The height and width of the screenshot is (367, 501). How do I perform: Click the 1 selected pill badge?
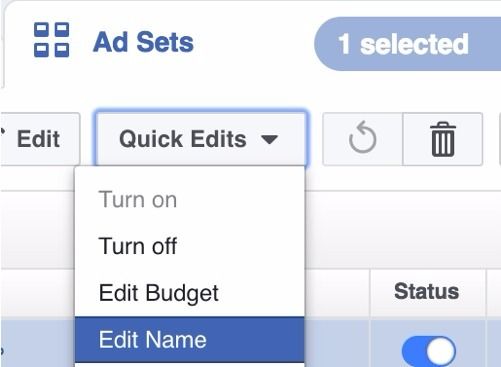407,44
